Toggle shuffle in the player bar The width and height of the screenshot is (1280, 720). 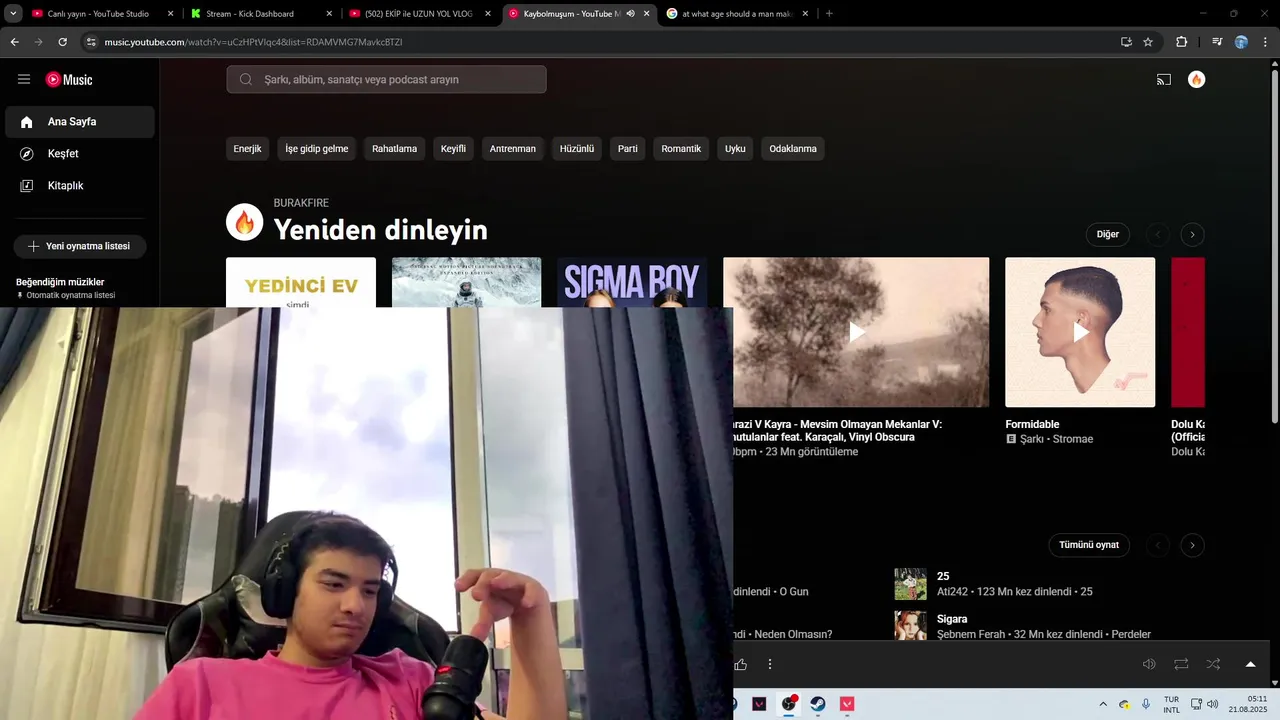pos(1213,664)
